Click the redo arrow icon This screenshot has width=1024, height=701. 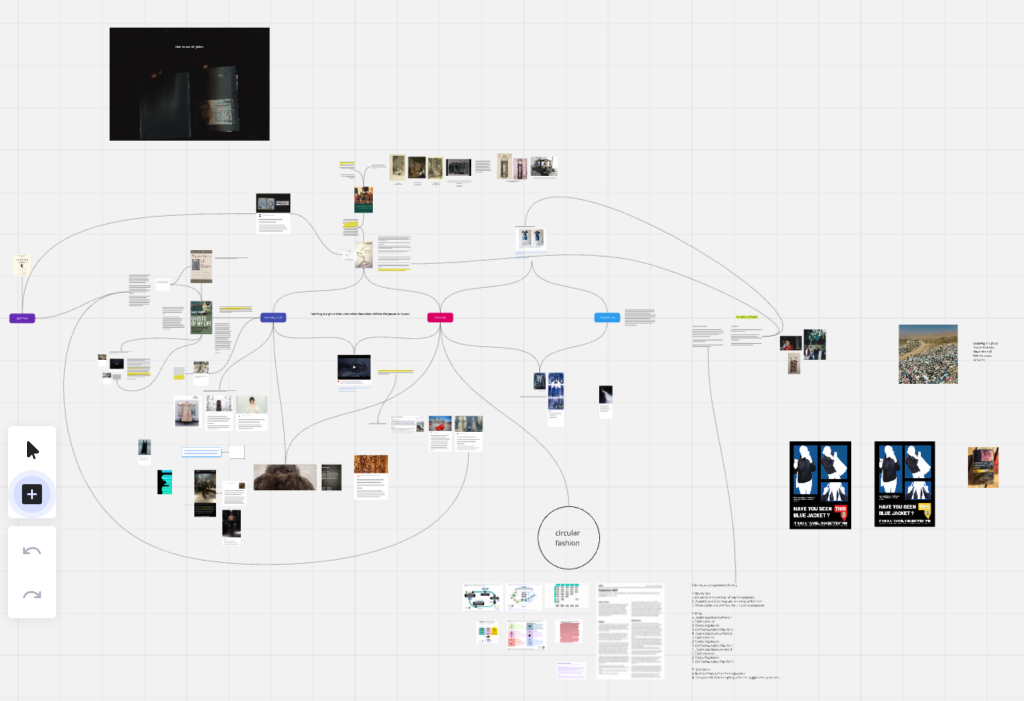(32, 595)
